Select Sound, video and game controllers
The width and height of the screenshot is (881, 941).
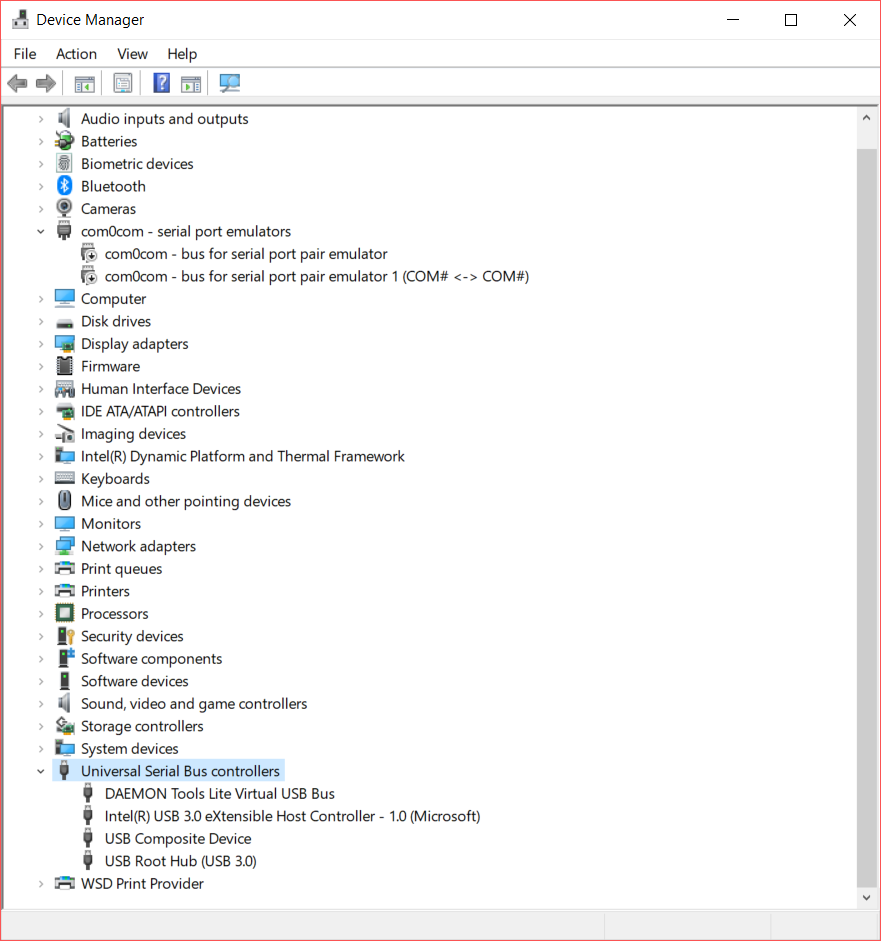(194, 703)
